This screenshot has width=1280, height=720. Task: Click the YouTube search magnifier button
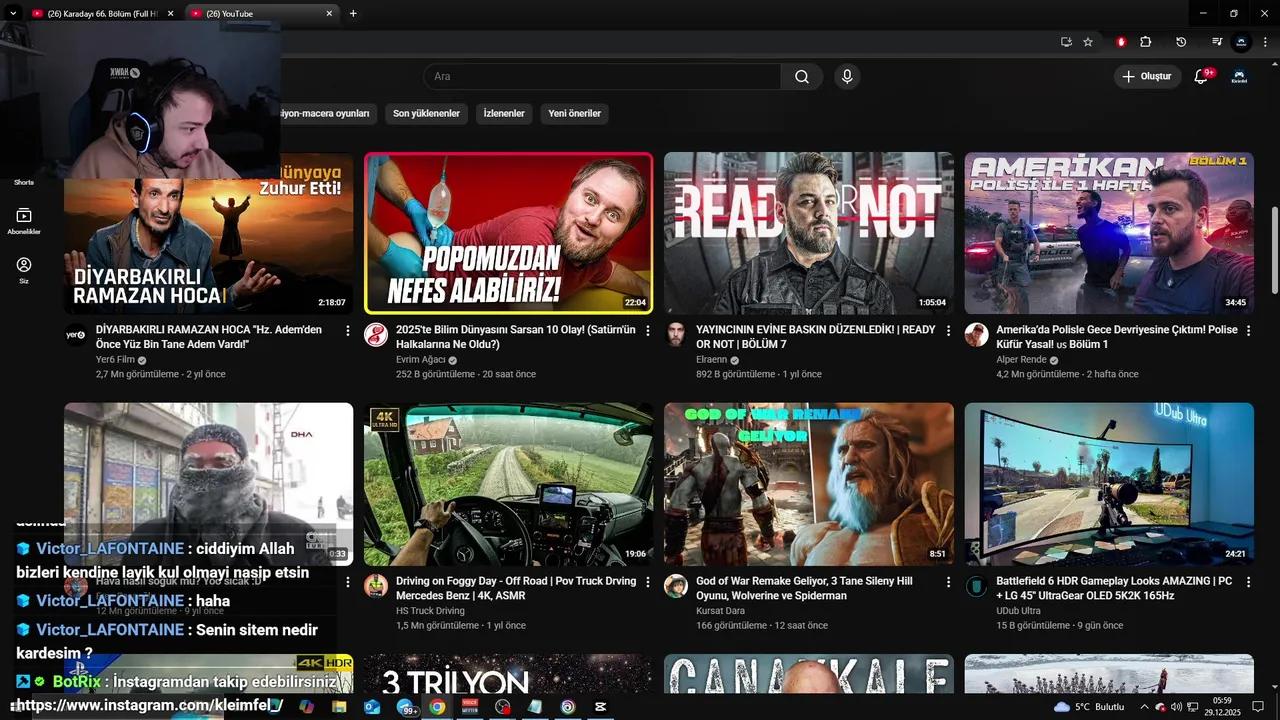click(802, 77)
